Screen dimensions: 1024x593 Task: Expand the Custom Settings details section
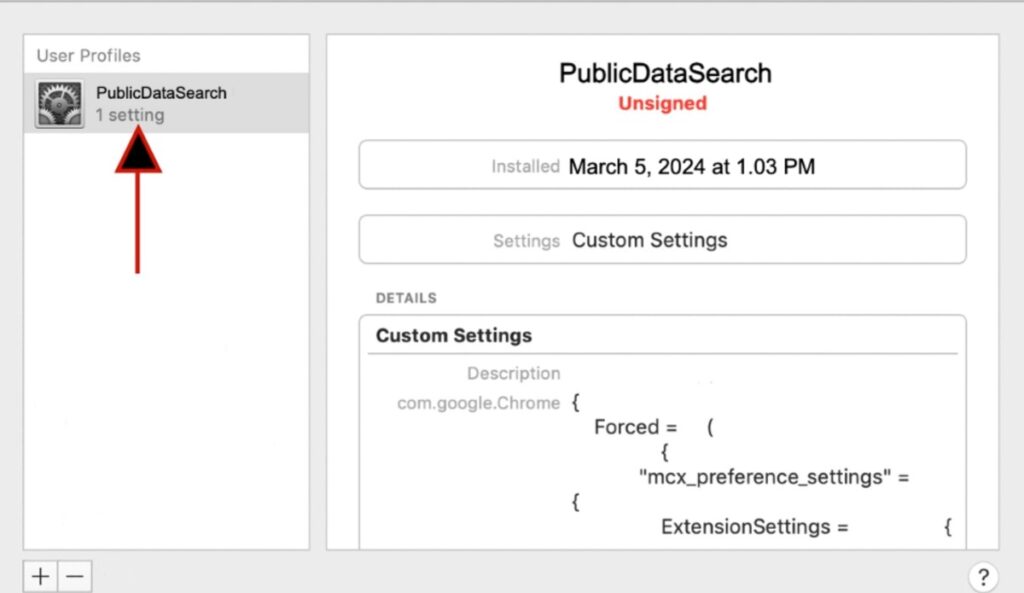coord(453,335)
